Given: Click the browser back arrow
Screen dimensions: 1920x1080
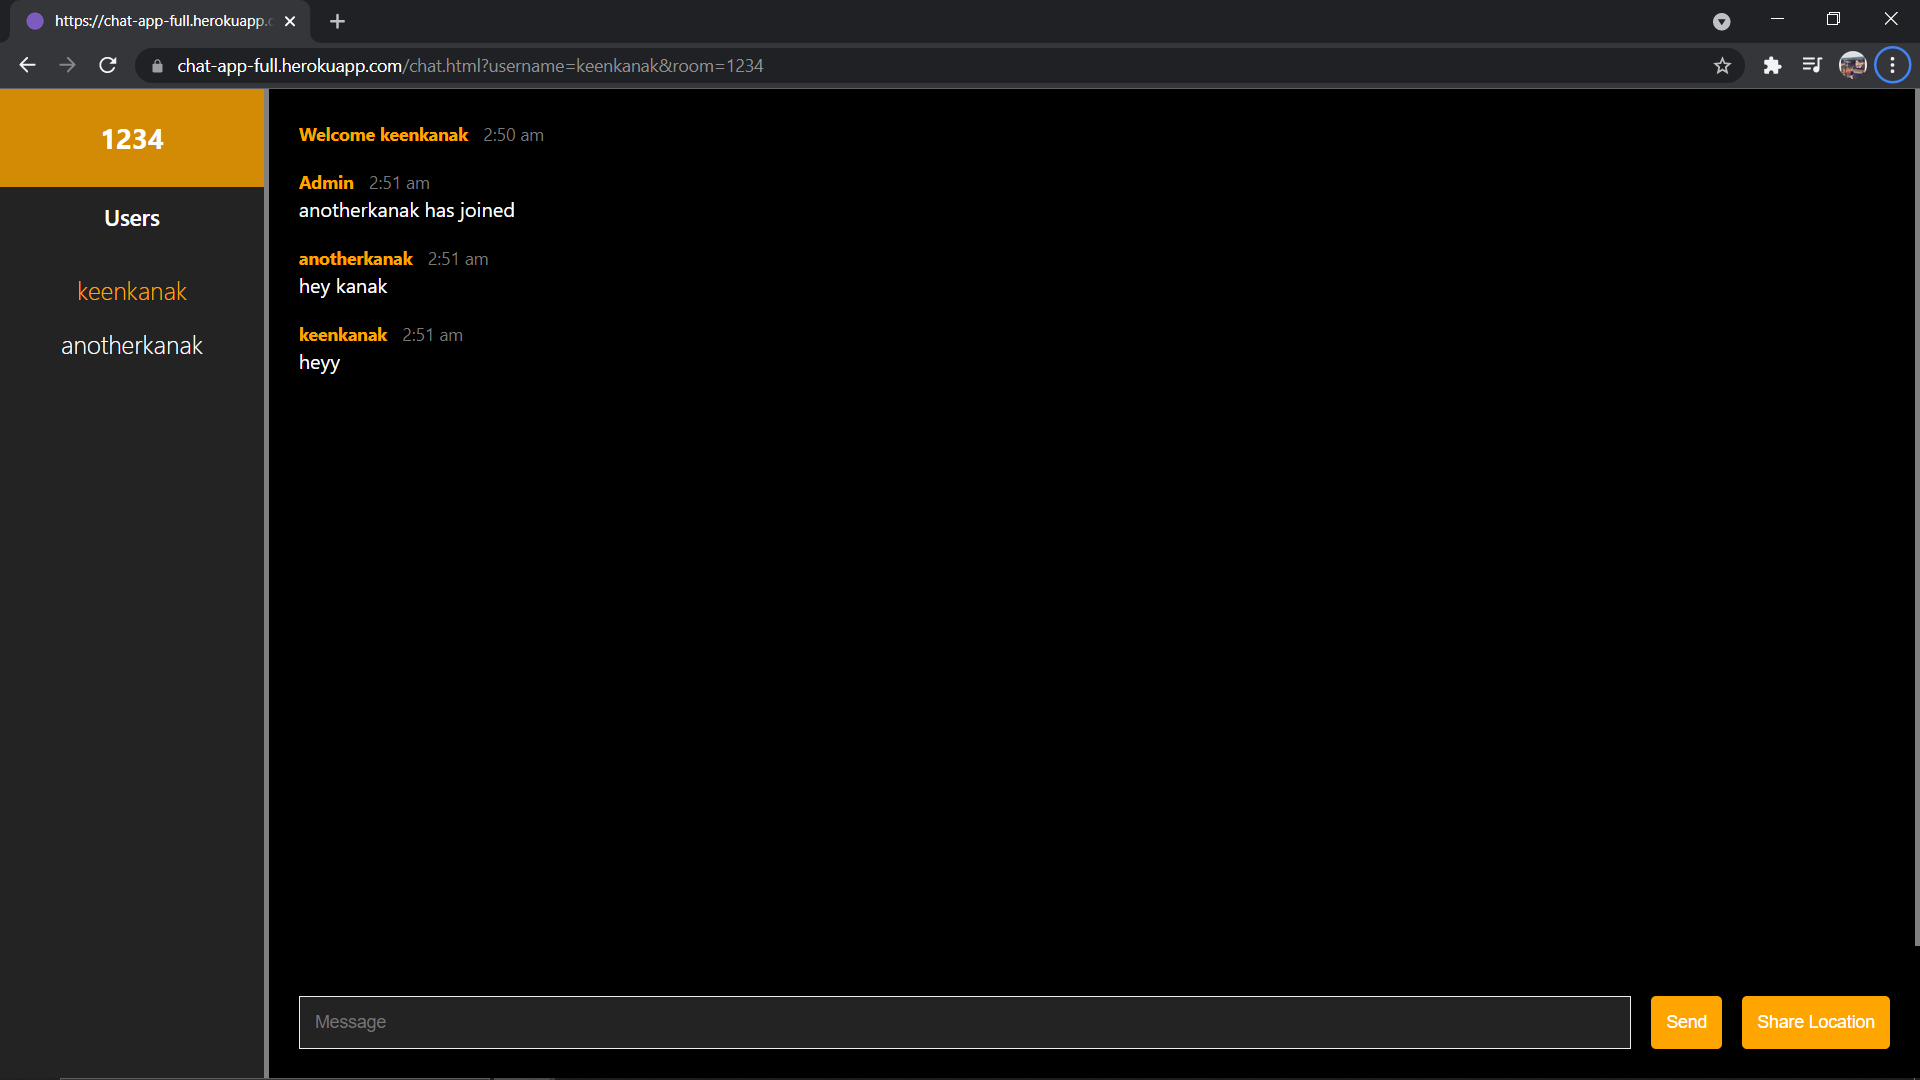Looking at the screenshot, I should (x=27, y=65).
